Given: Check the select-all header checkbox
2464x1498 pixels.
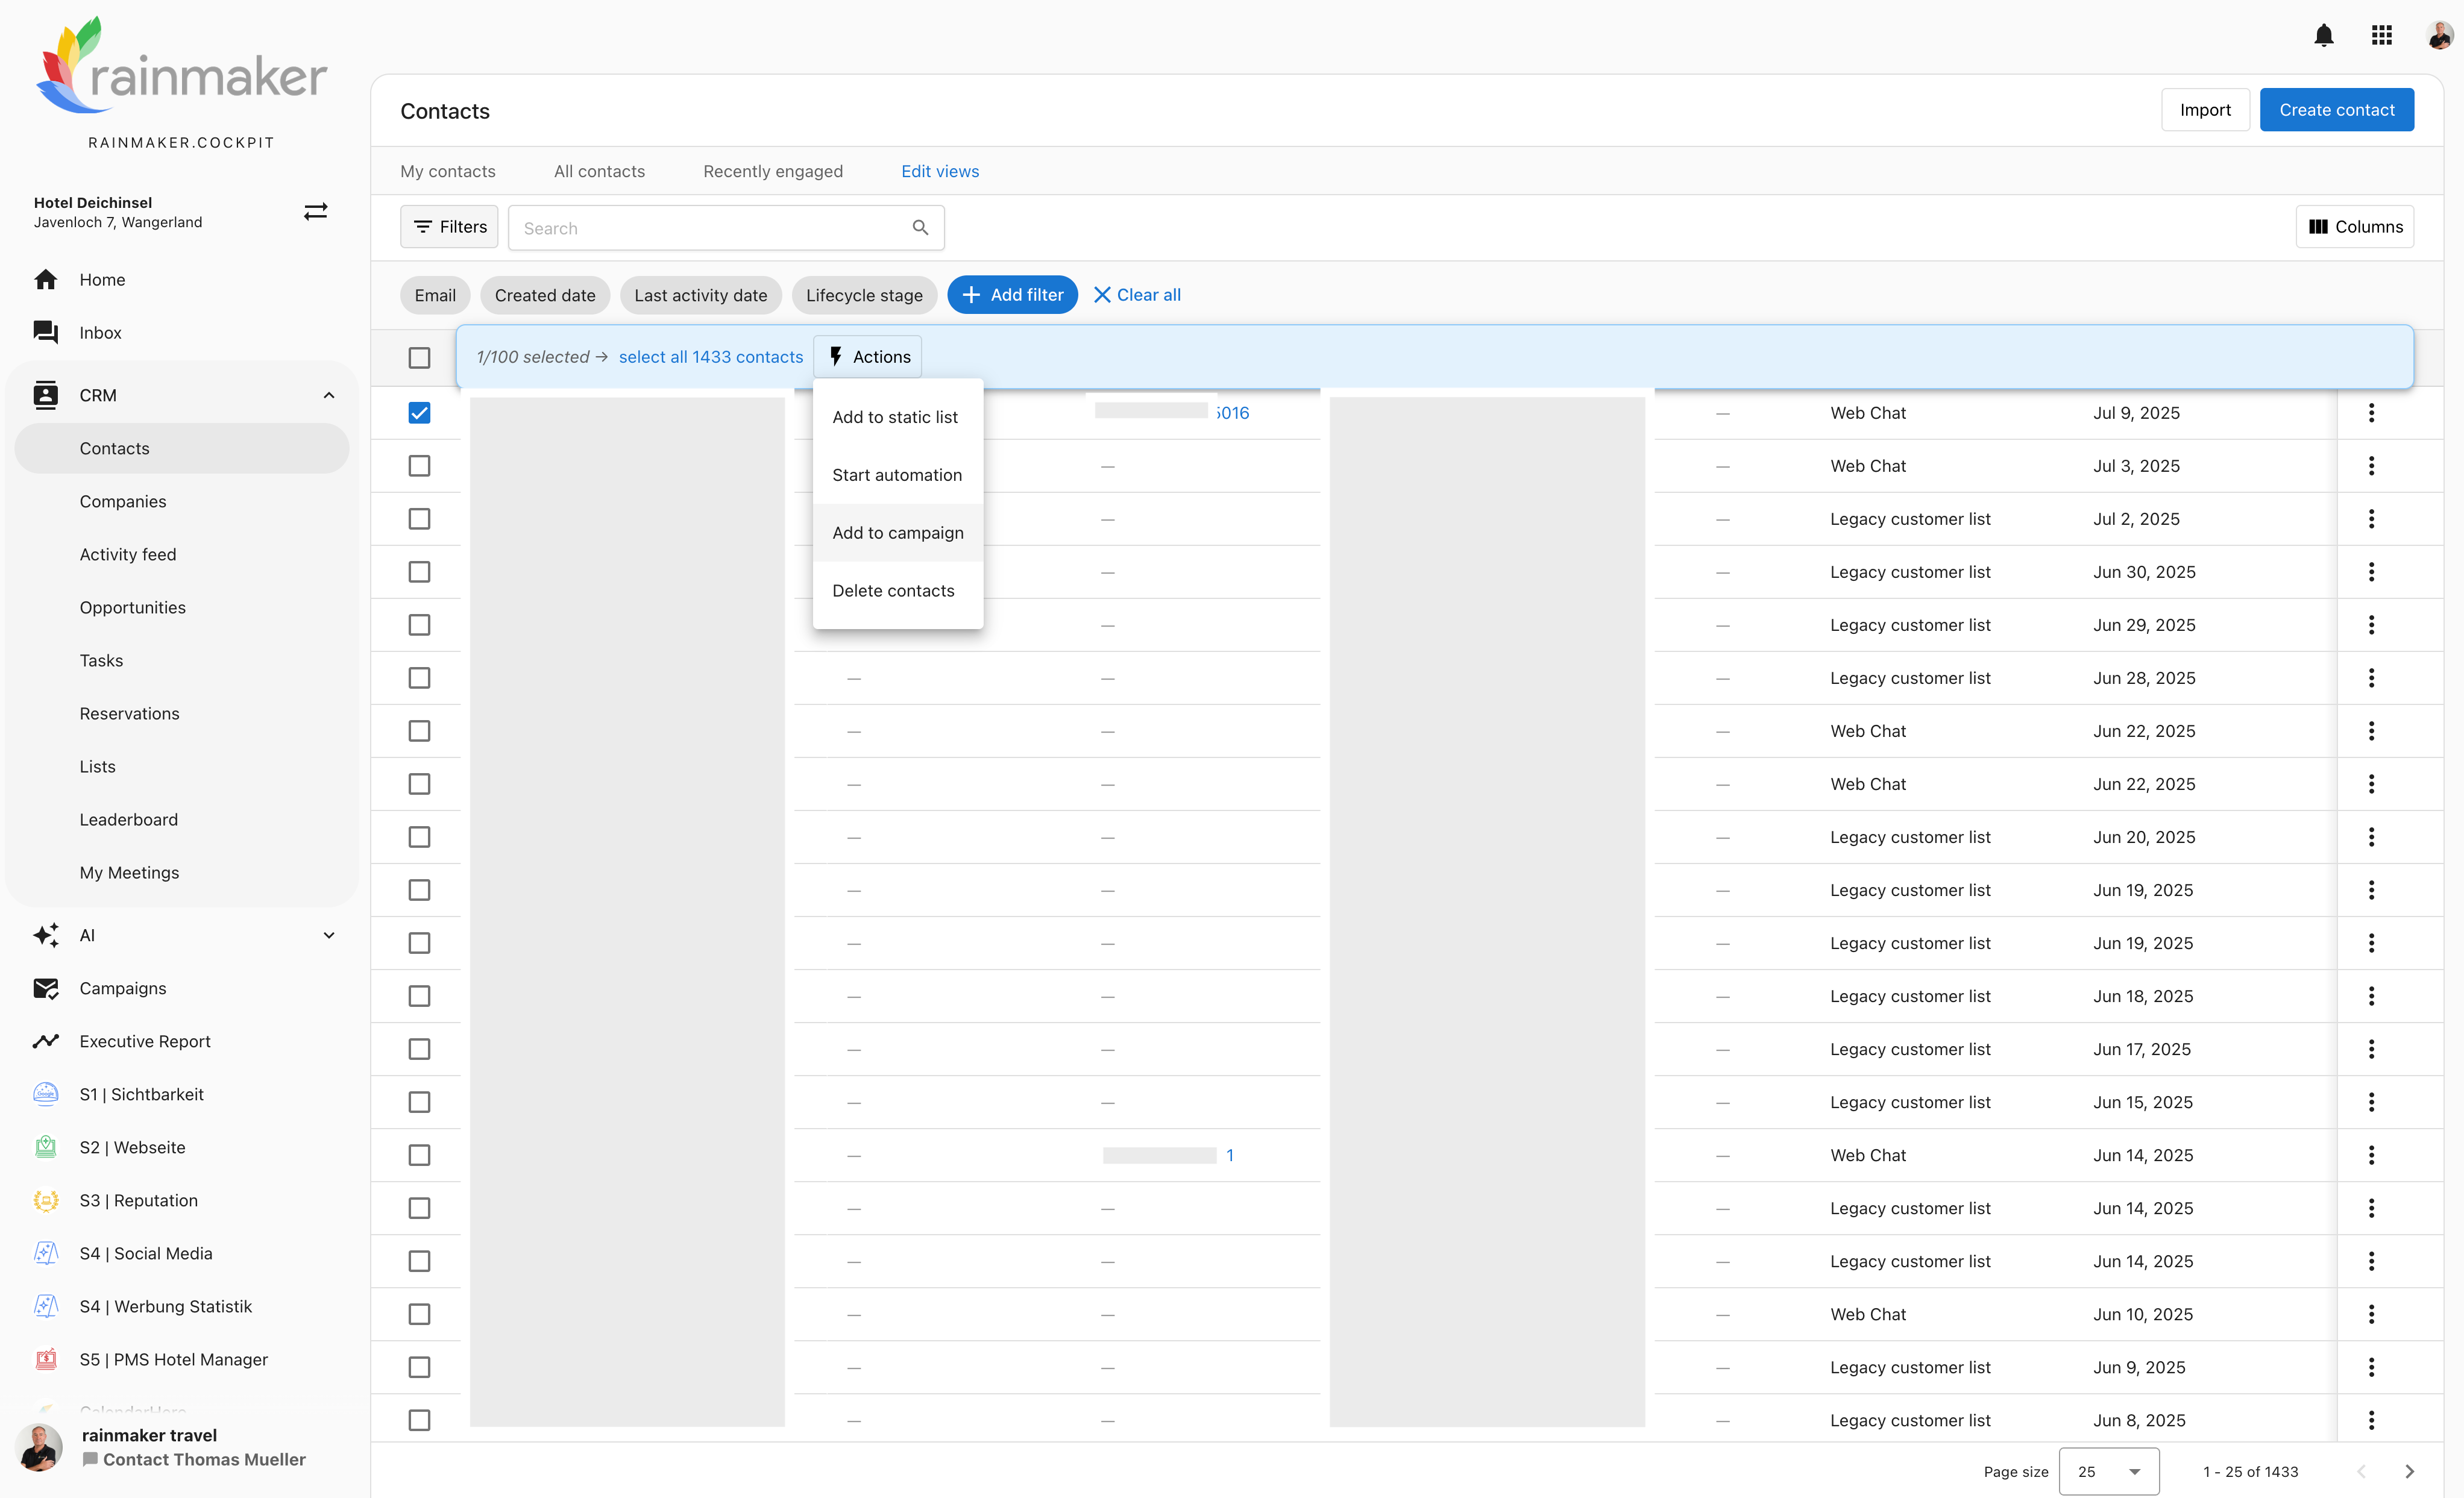Looking at the screenshot, I should [419, 358].
